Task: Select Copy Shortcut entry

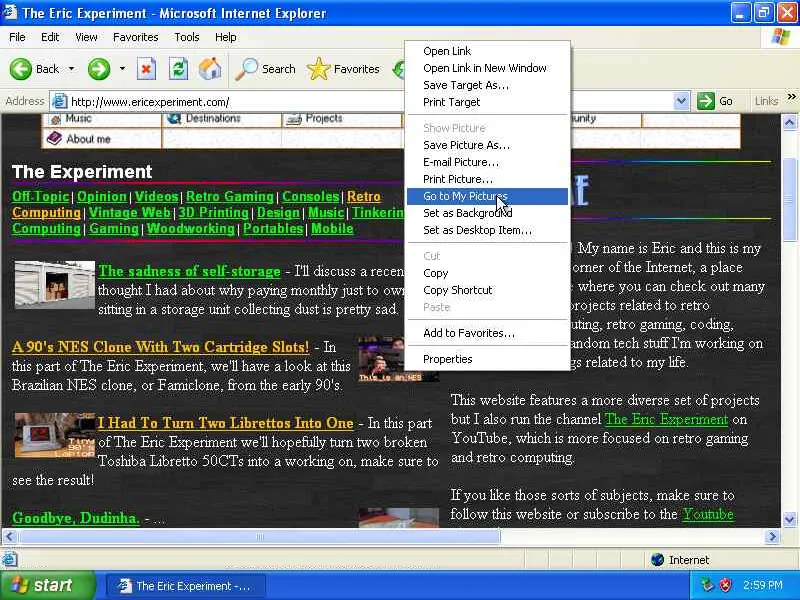Action: coord(487,290)
